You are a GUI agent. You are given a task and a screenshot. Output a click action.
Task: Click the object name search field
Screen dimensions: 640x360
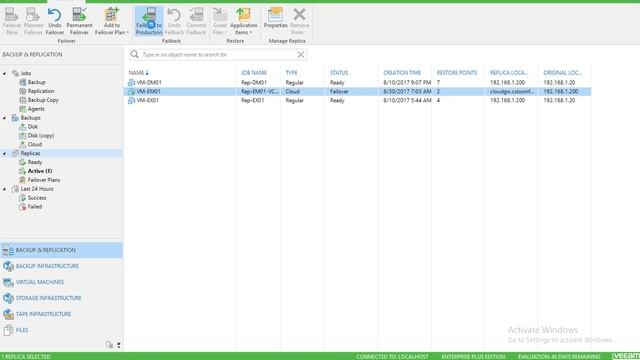218,54
